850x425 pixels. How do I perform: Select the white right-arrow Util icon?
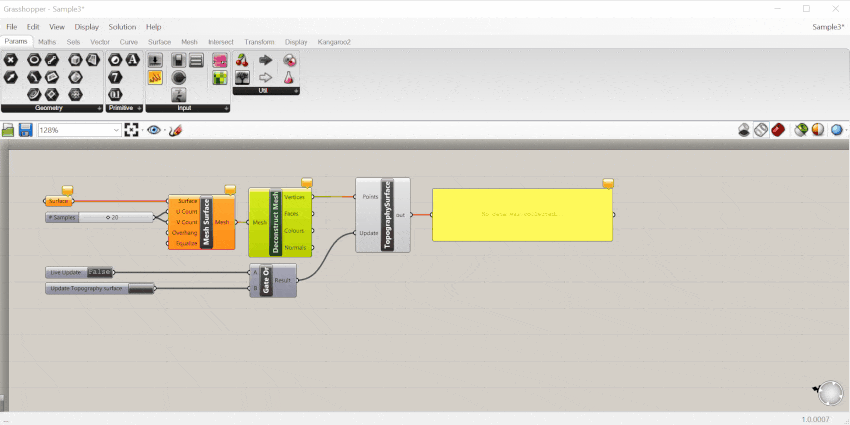click(x=266, y=78)
